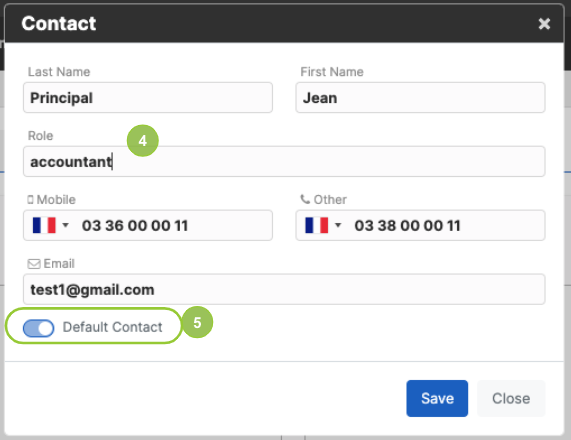This screenshot has width=571, height=440.
Task: Close the Contact dialog with X icon
Action: [x=544, y=24]
